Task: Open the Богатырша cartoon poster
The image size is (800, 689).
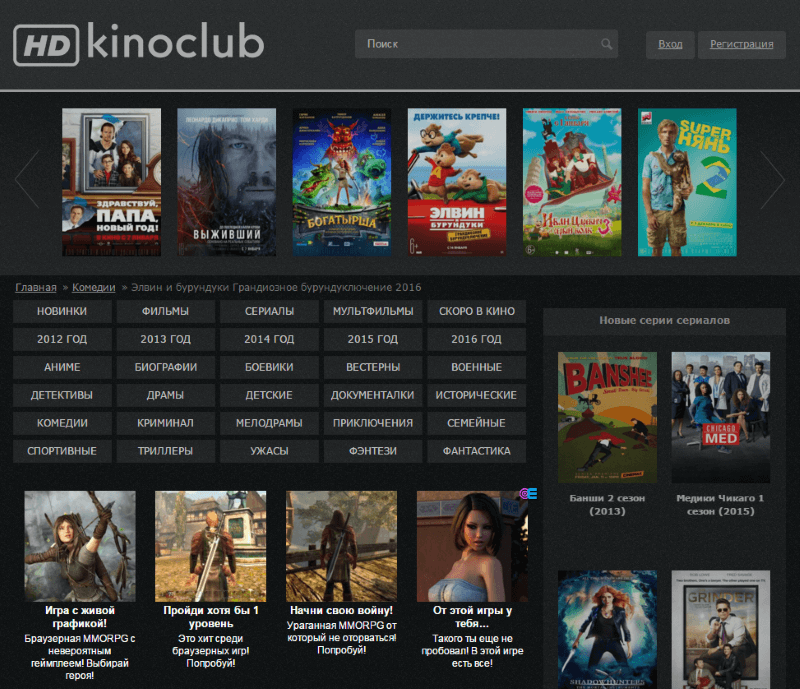Action: click(x=342, y=182)
